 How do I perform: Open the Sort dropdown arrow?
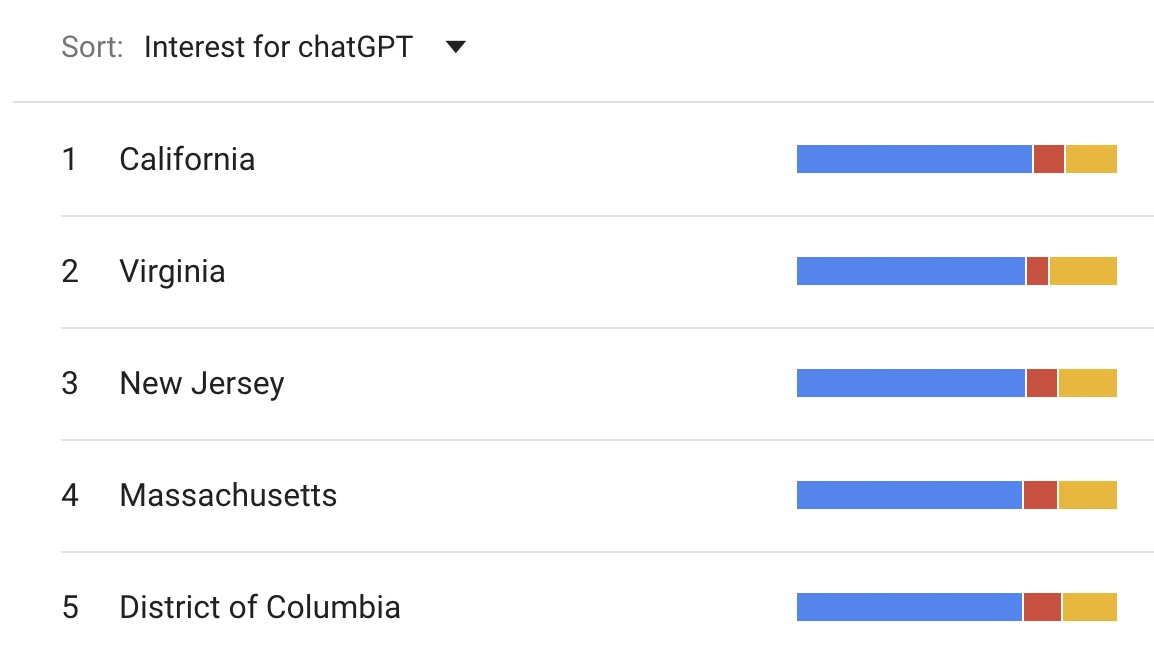pos(456,47)
